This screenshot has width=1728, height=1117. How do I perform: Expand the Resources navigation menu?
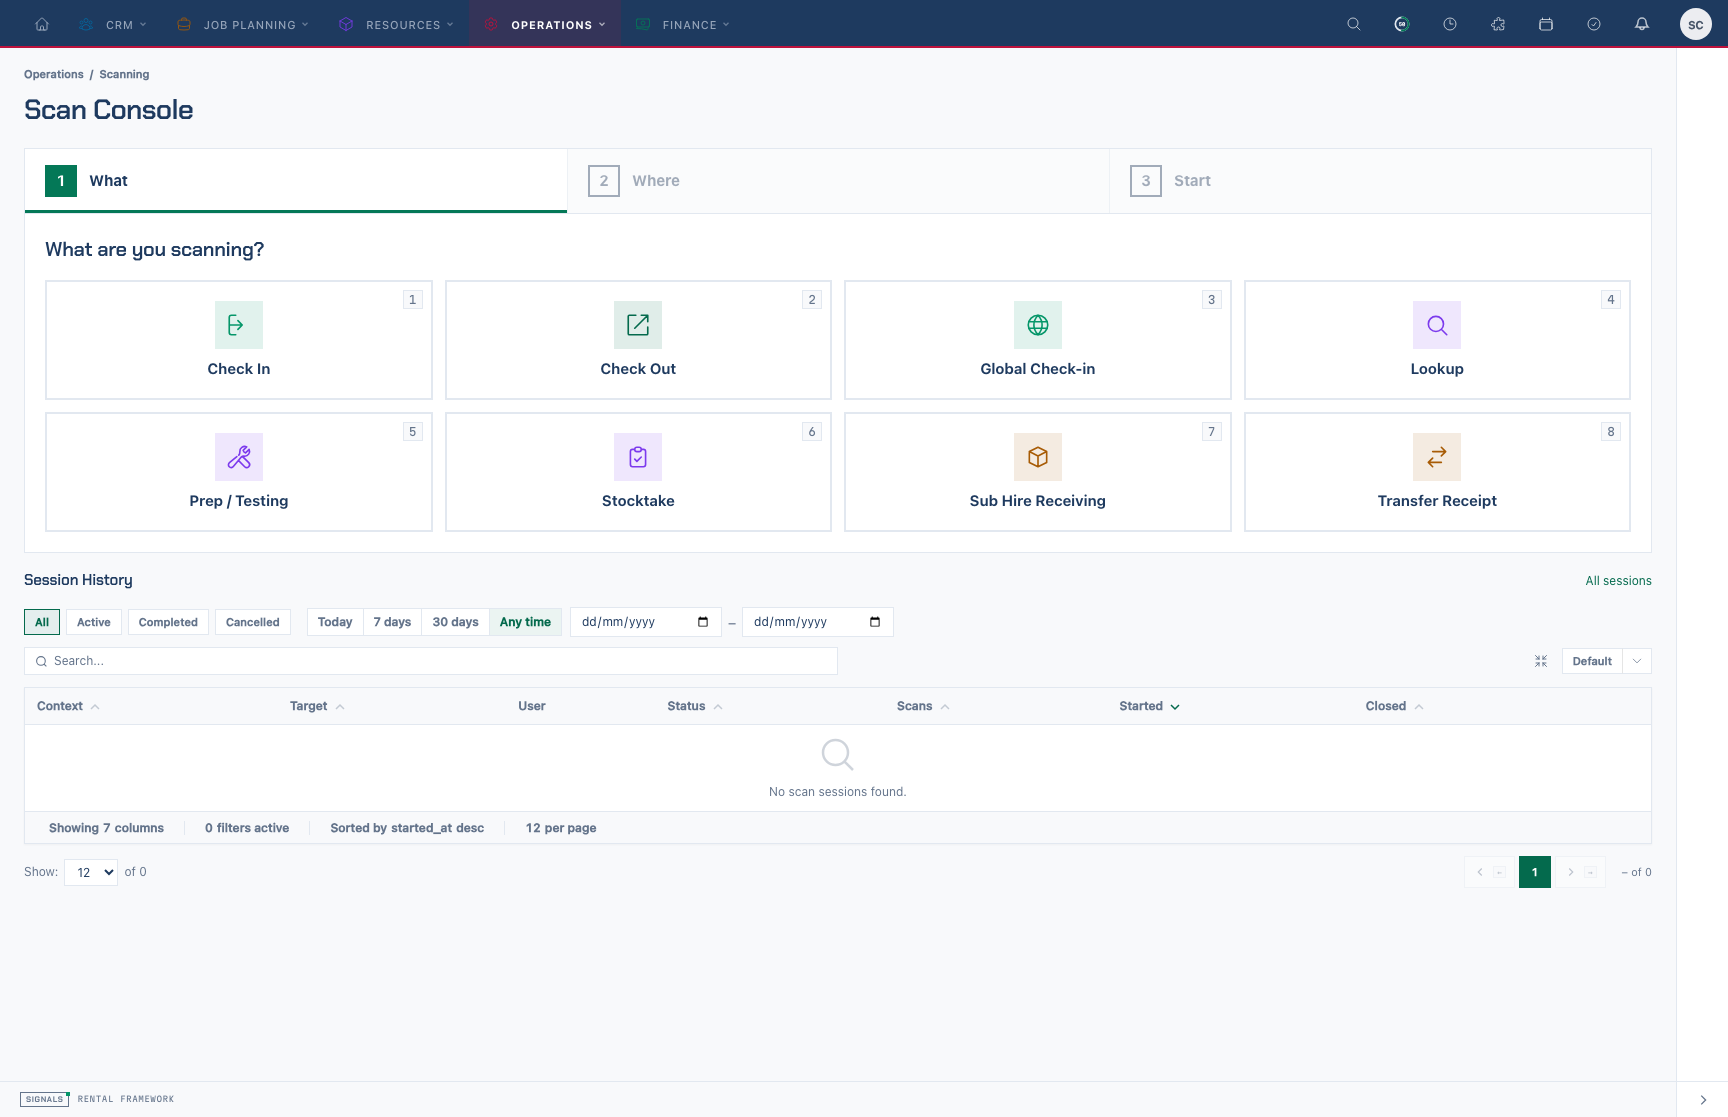pos(396,24)
